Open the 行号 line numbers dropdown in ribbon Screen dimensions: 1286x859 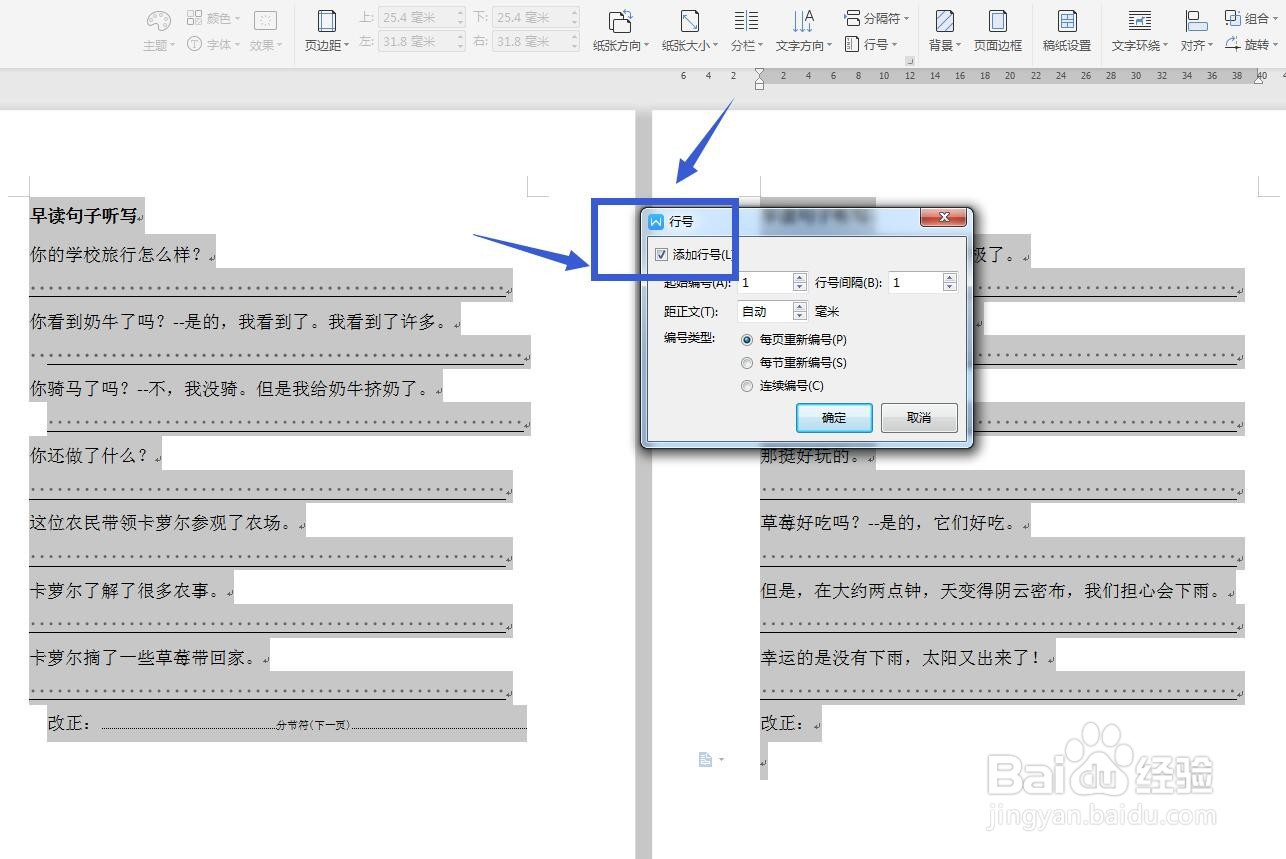tap(870, 44)
